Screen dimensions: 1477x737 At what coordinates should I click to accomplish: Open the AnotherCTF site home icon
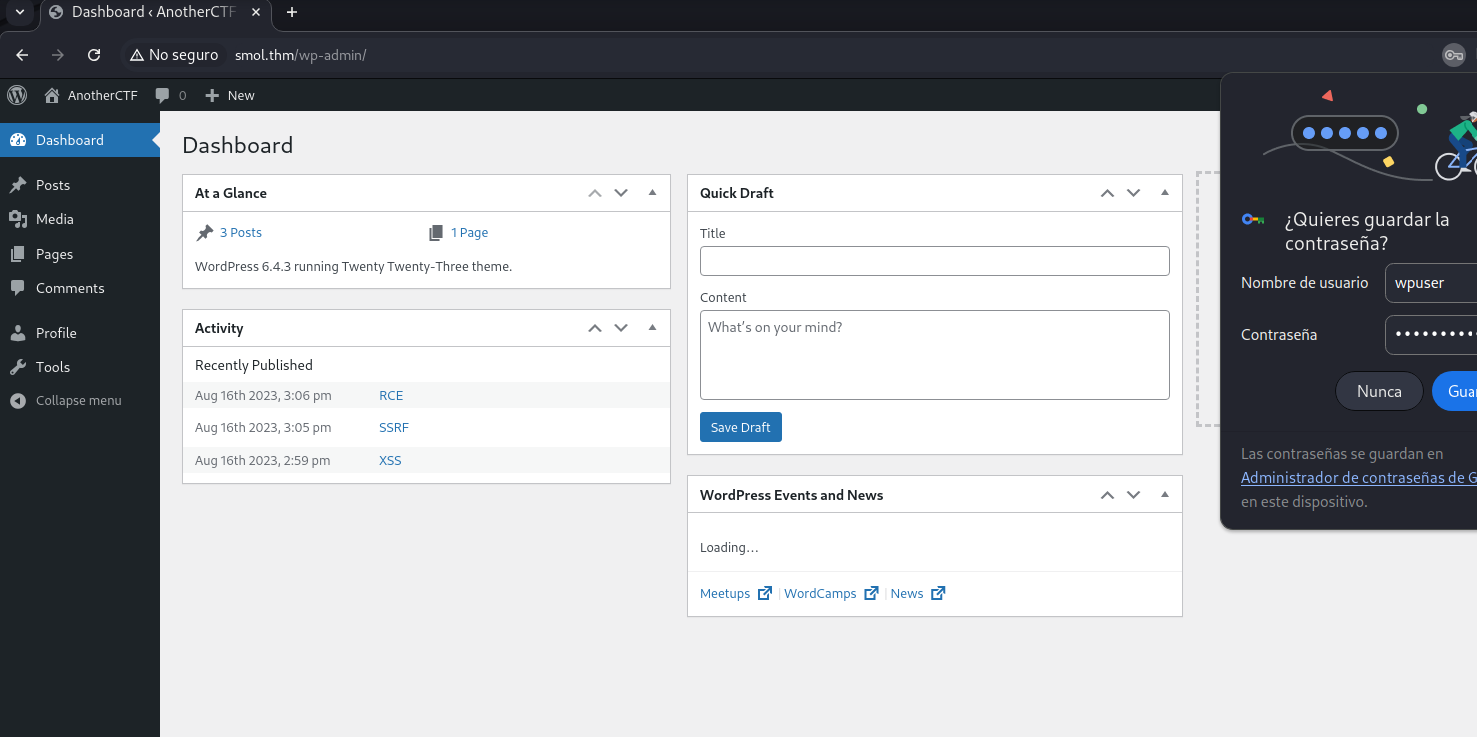point(52,95)
